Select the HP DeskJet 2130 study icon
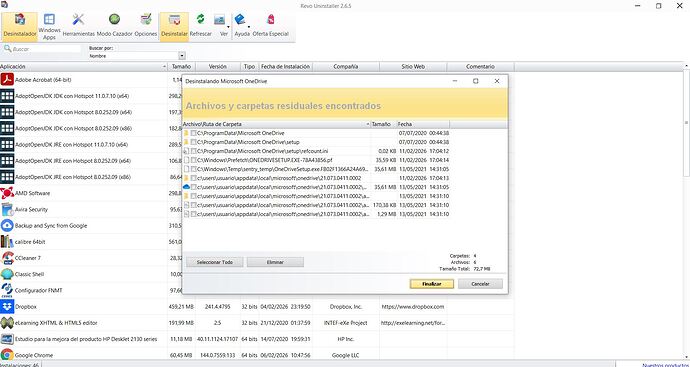The height and width of the screenshot is (367, 690). (x=7, y=339)
